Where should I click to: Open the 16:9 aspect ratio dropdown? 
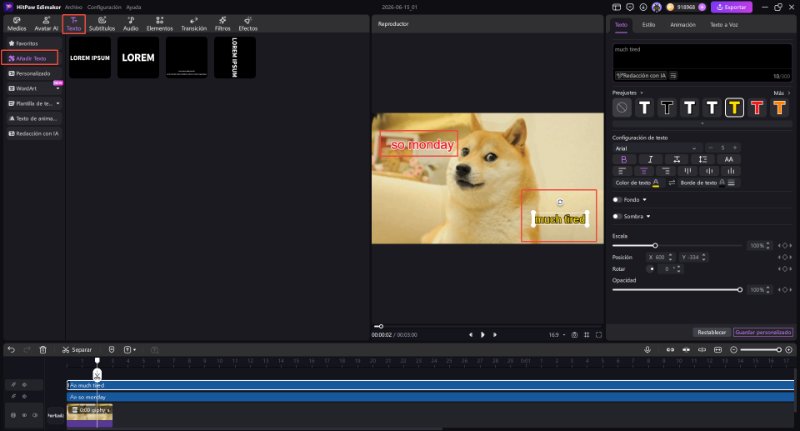pos(557,335)
